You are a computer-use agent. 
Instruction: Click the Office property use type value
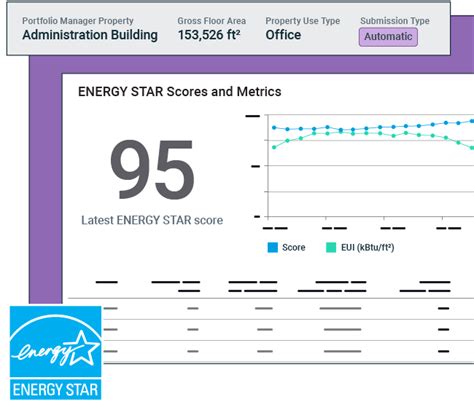pos(283,35)
